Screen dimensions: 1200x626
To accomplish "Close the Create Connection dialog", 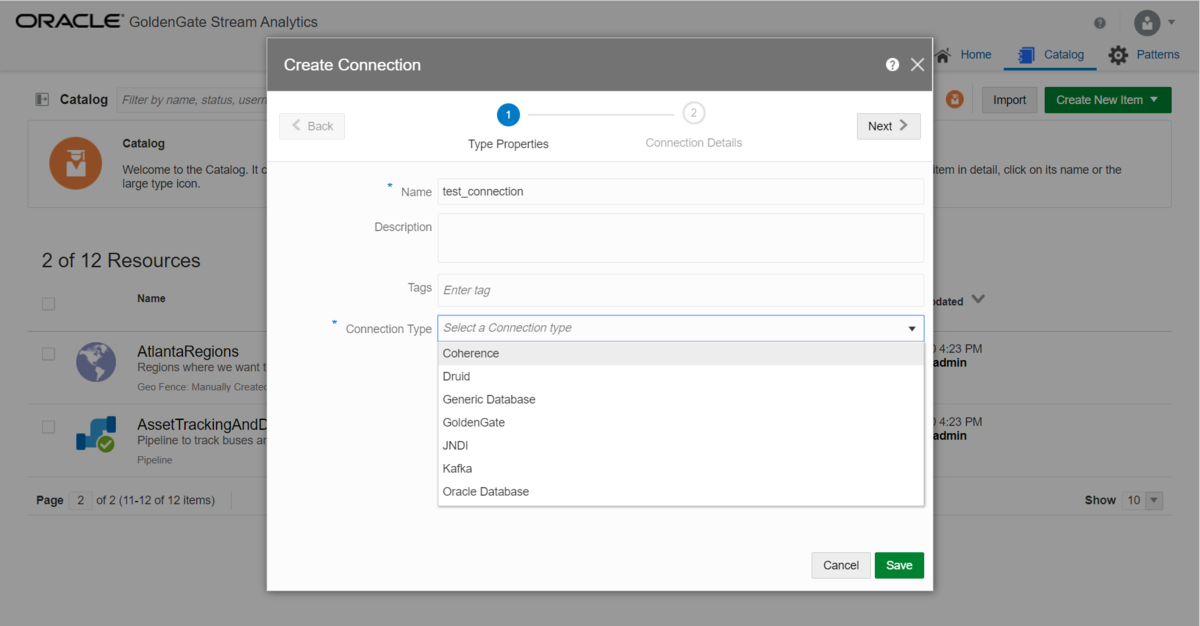I will [917, 65].
